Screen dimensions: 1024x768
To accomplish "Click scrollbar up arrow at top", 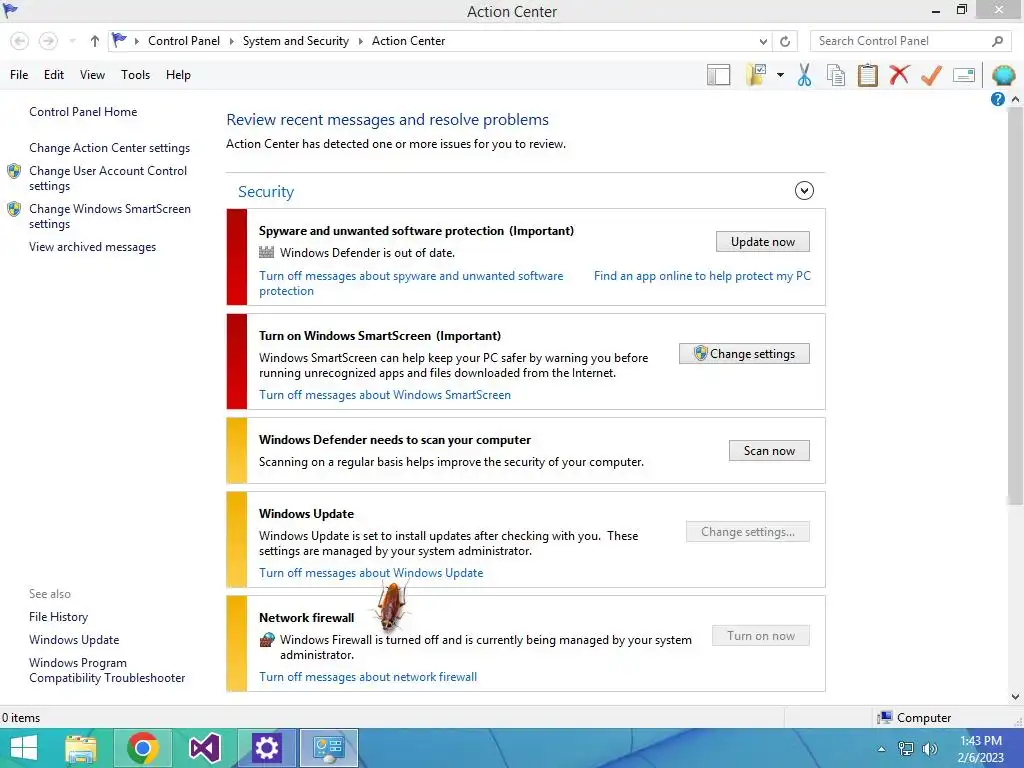I will [1015, 99].
